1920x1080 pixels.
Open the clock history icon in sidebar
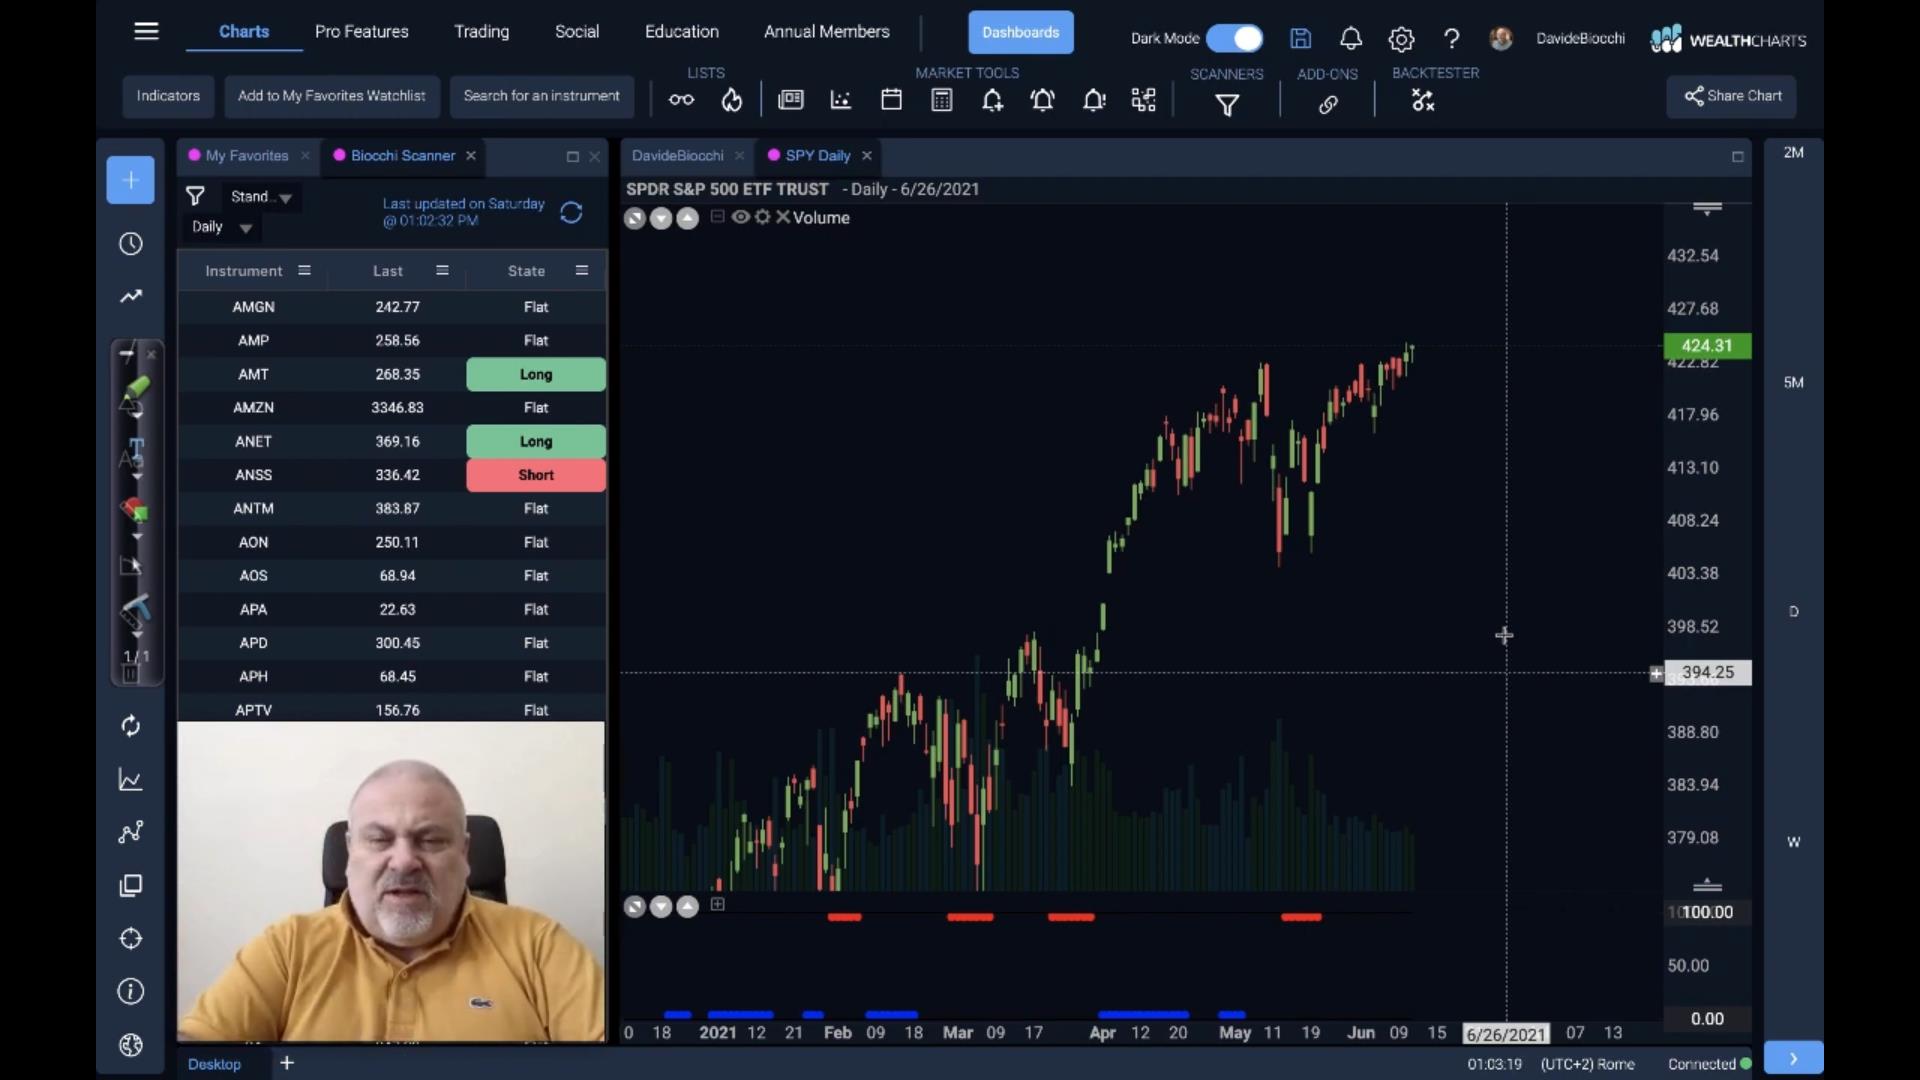[131, 244]
